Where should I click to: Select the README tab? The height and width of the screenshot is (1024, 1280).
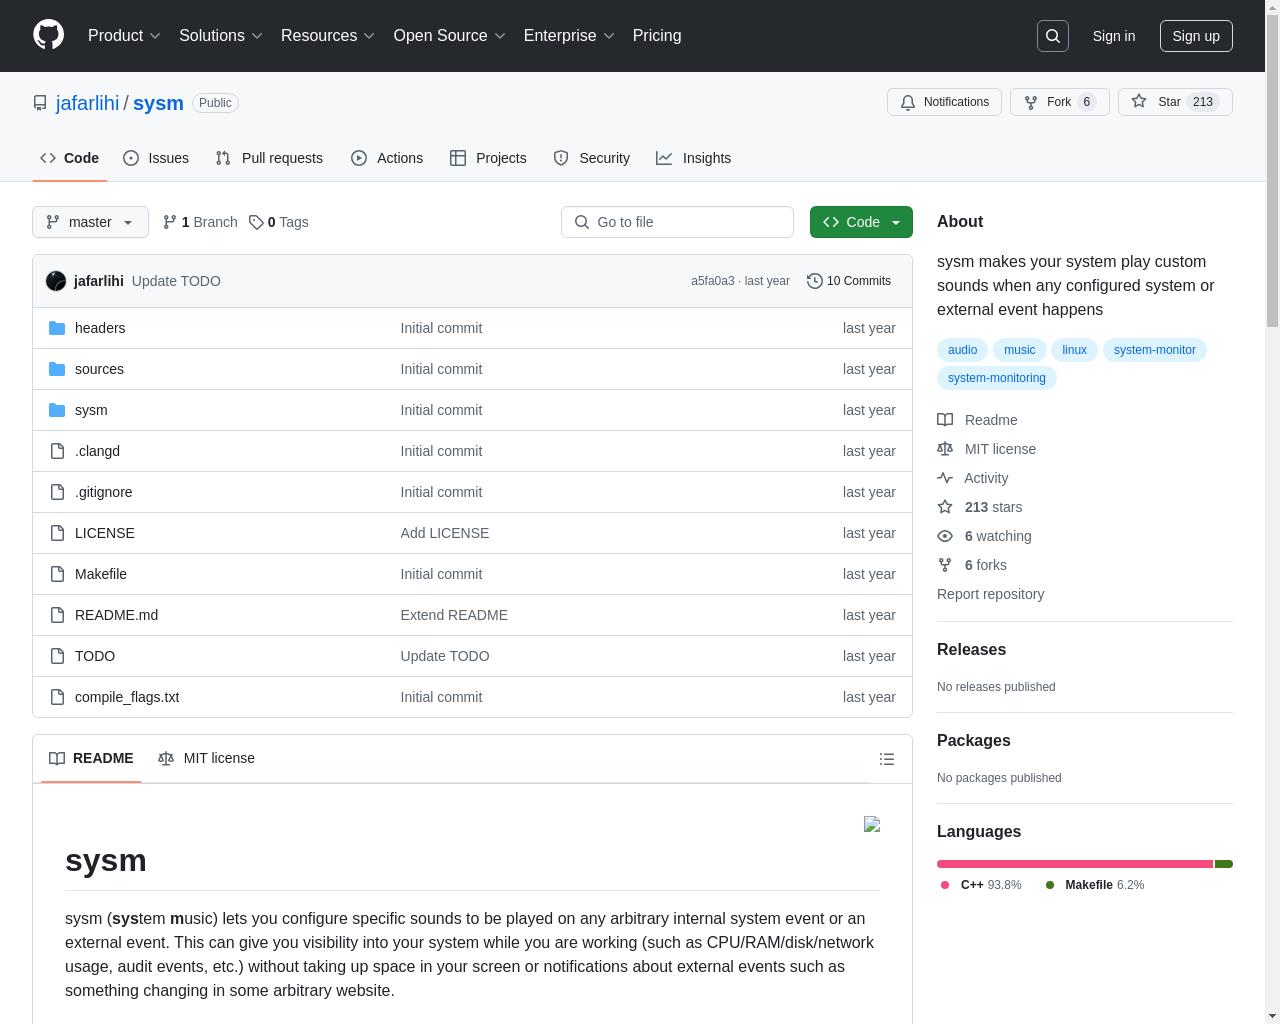91,758
